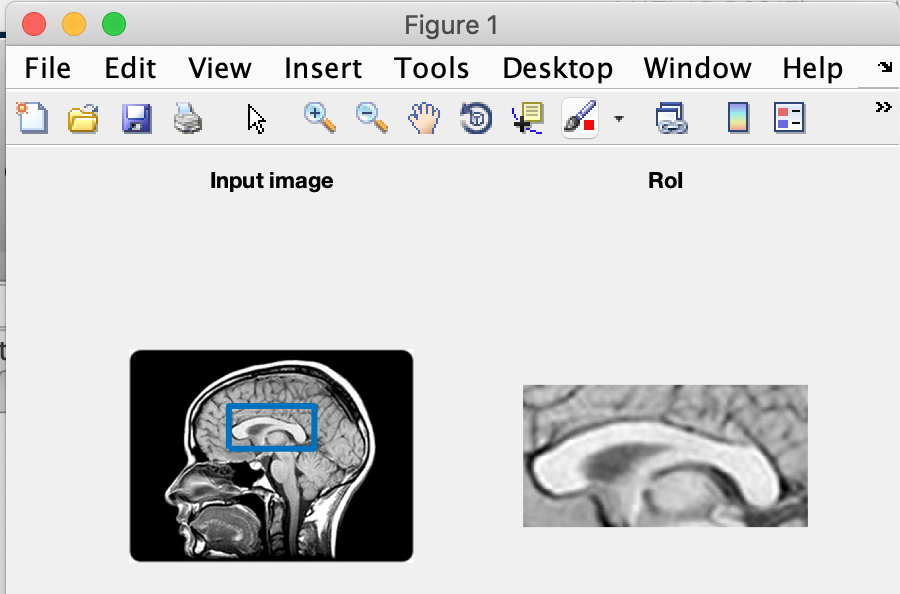Close the Figure 1 window
This screenshot has width=900, height=594.
34,24
